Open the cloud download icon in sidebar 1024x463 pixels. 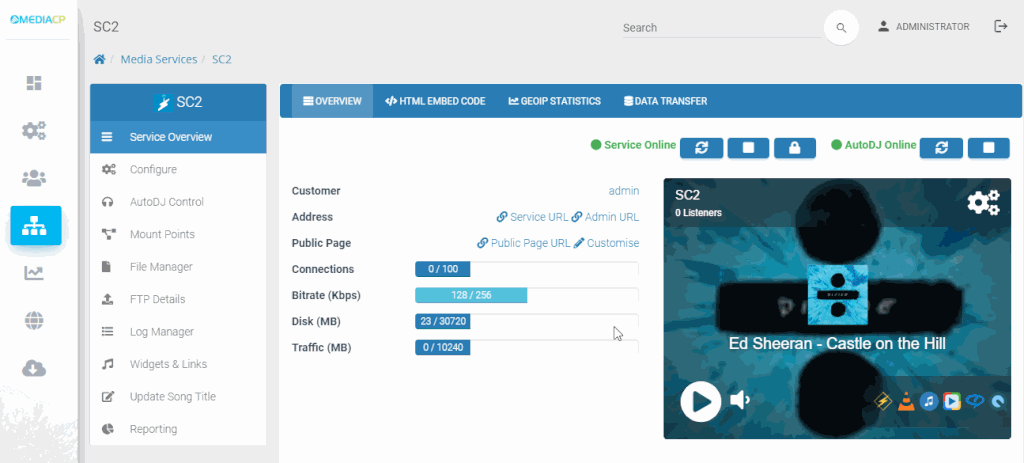34,369
